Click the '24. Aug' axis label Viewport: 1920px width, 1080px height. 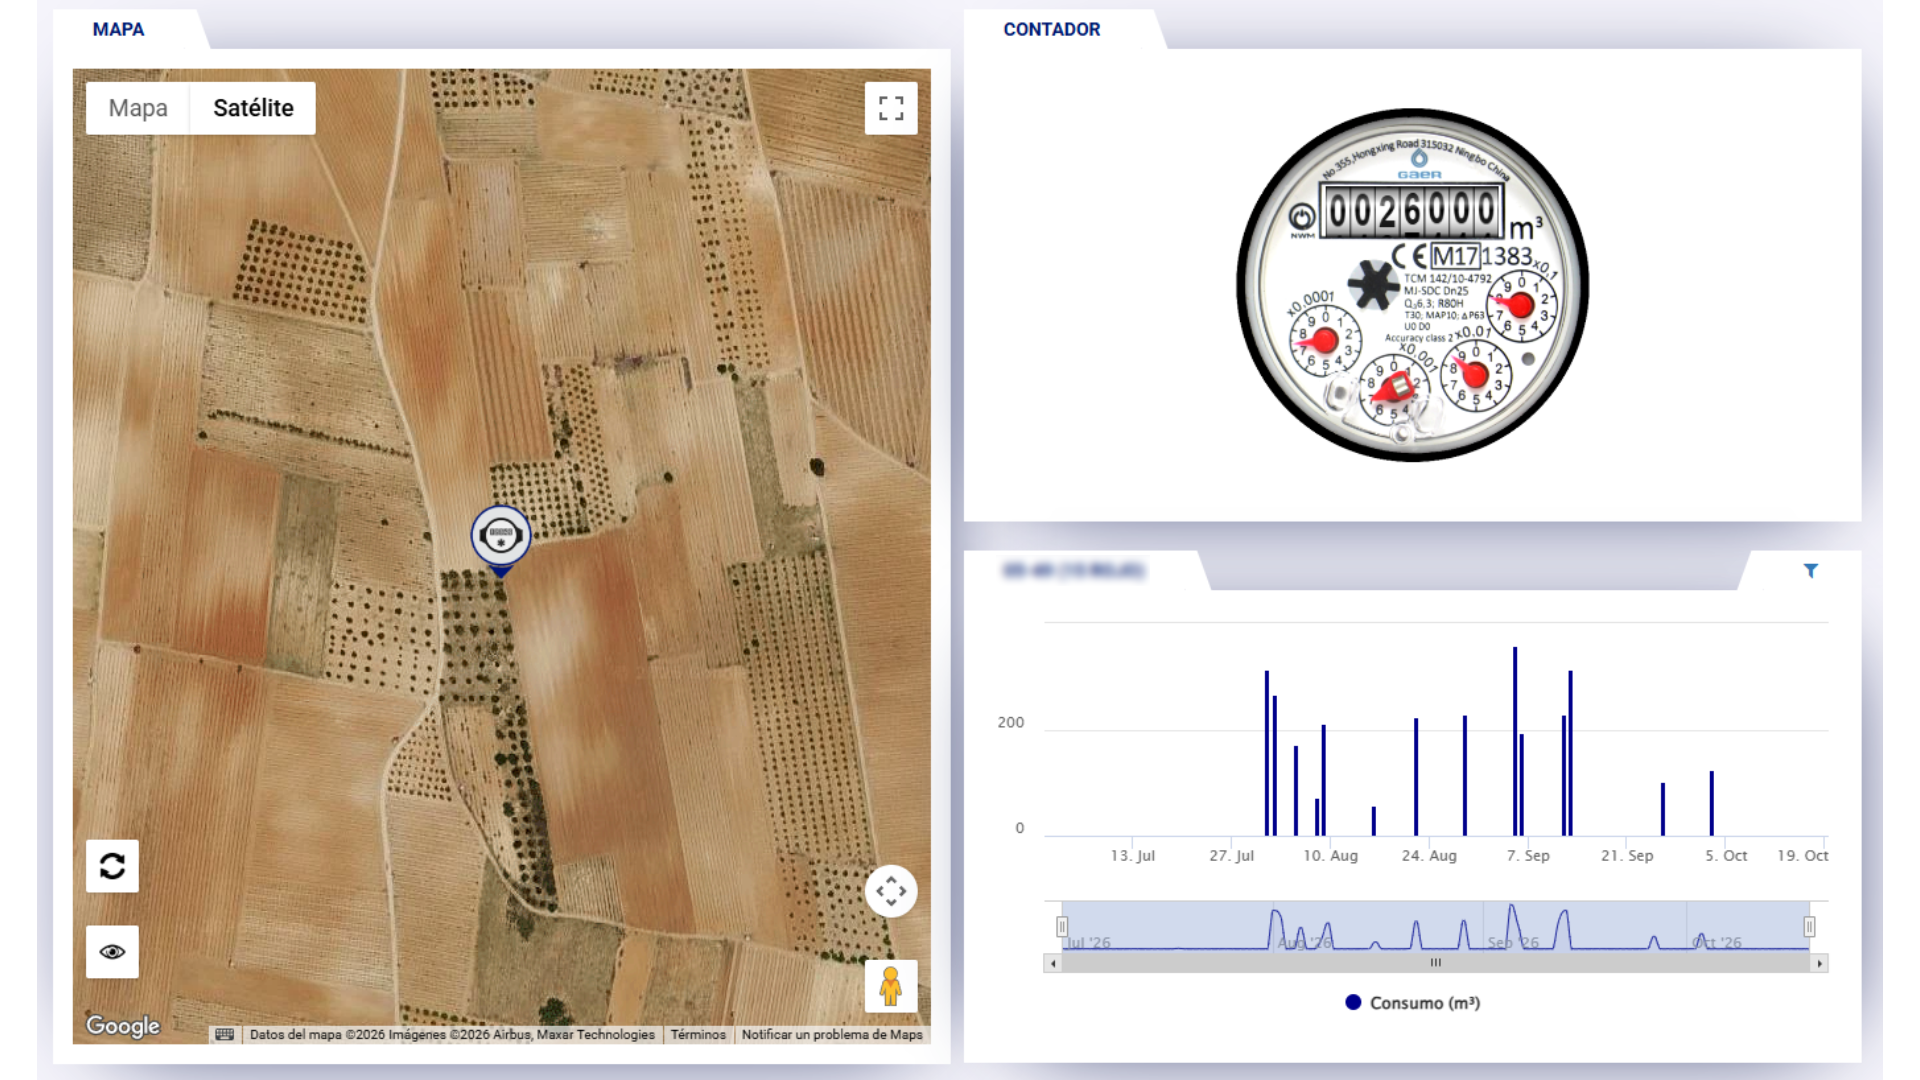click(x=1429, y=856)
